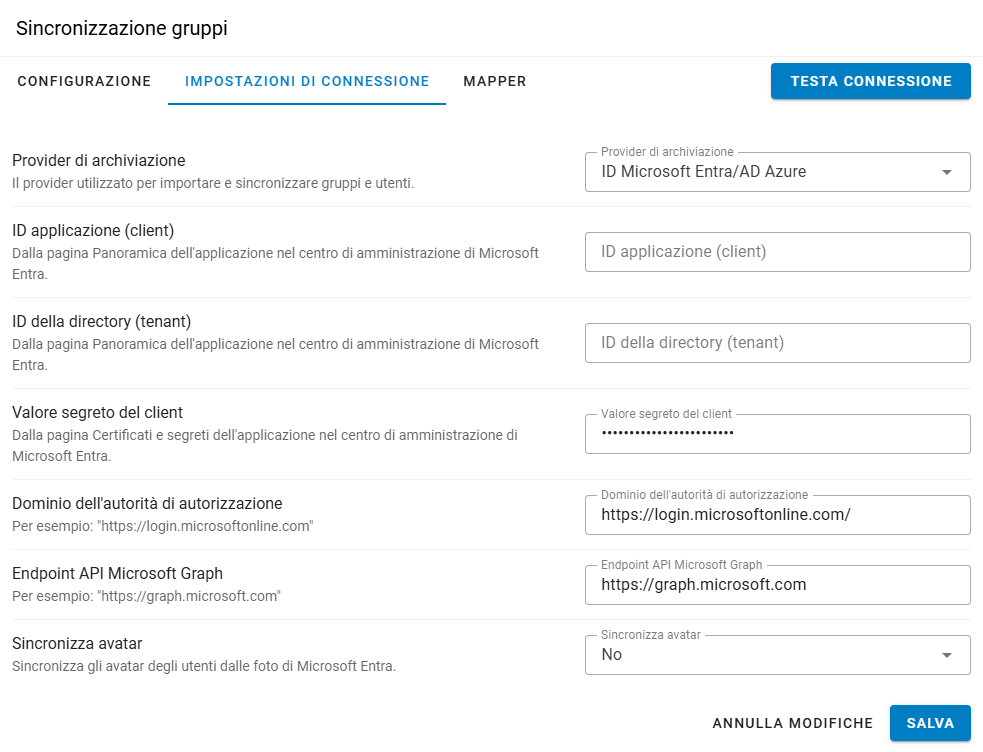The image size is (983, 752).
Task: Click the 'No' value in Sincronizza avatar
Action: pos(611,655)
